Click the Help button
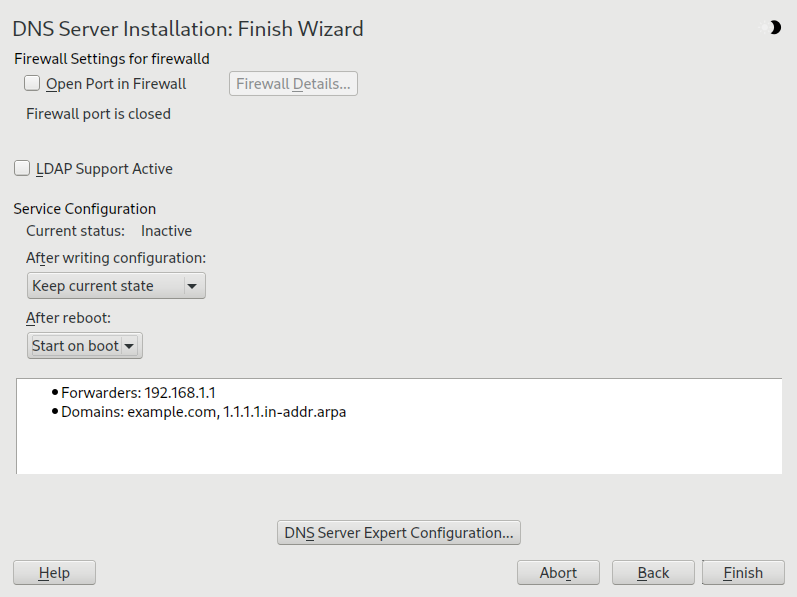This screenshot has width=797, height=597. pos(54,573)
